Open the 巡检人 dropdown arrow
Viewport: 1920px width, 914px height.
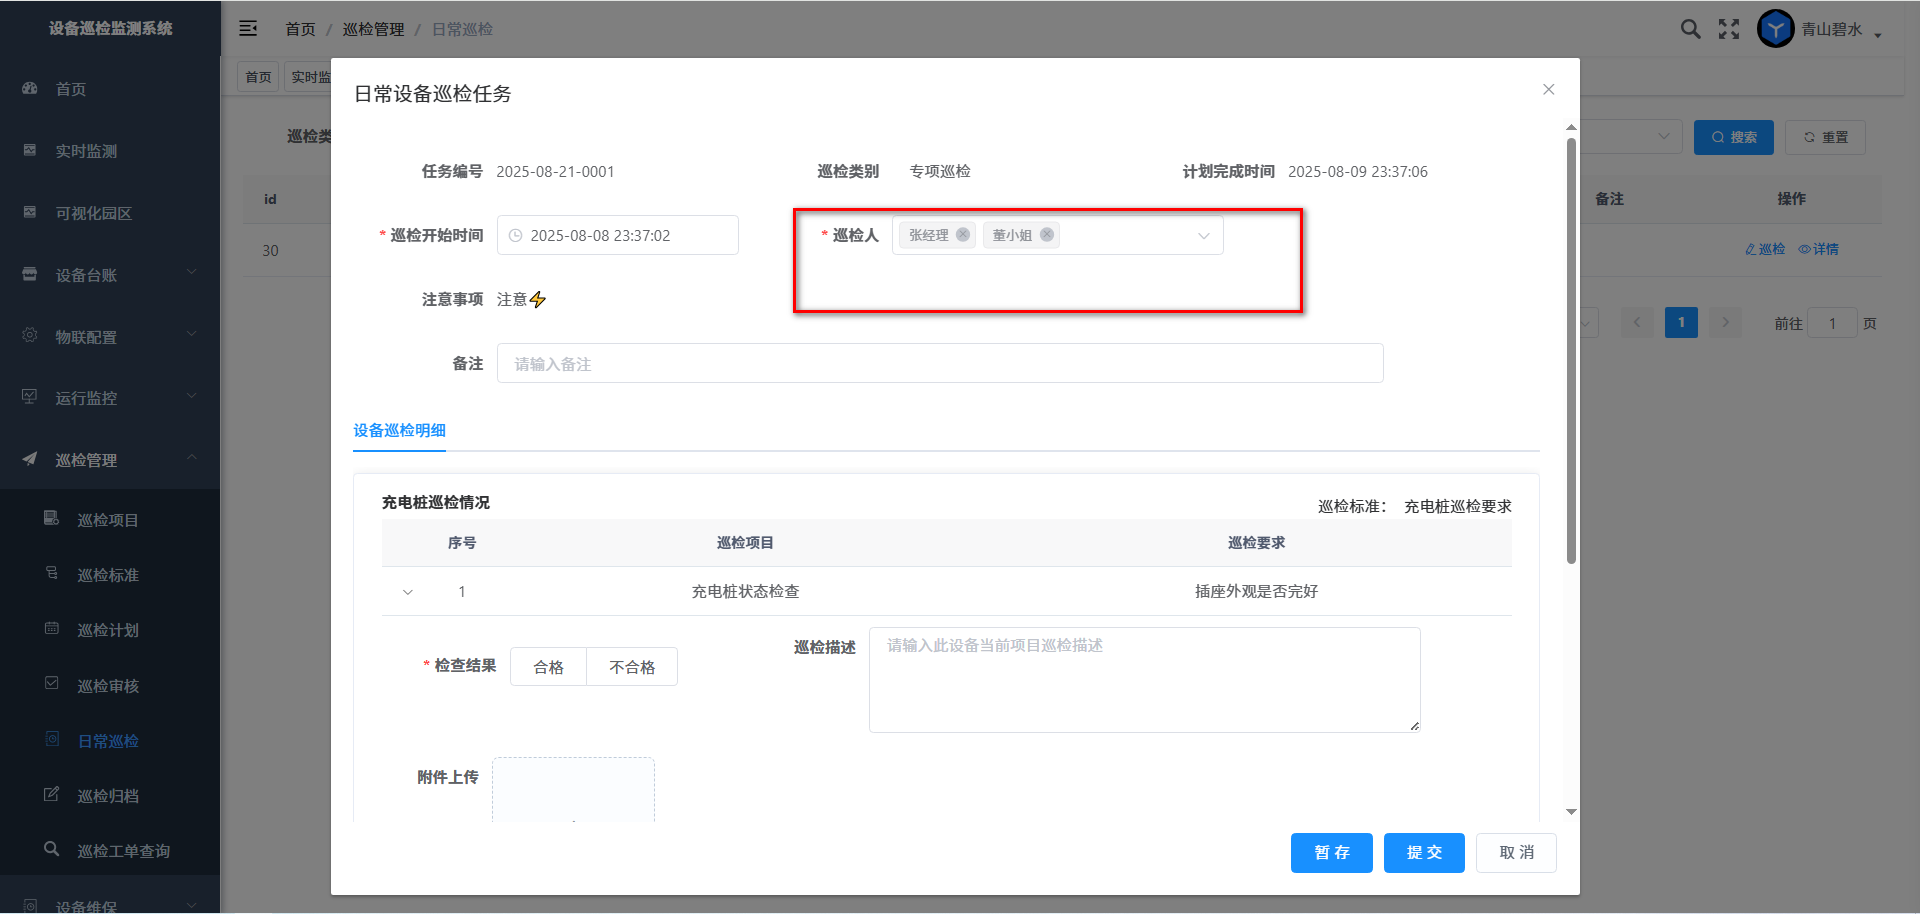pos(1204,236)
